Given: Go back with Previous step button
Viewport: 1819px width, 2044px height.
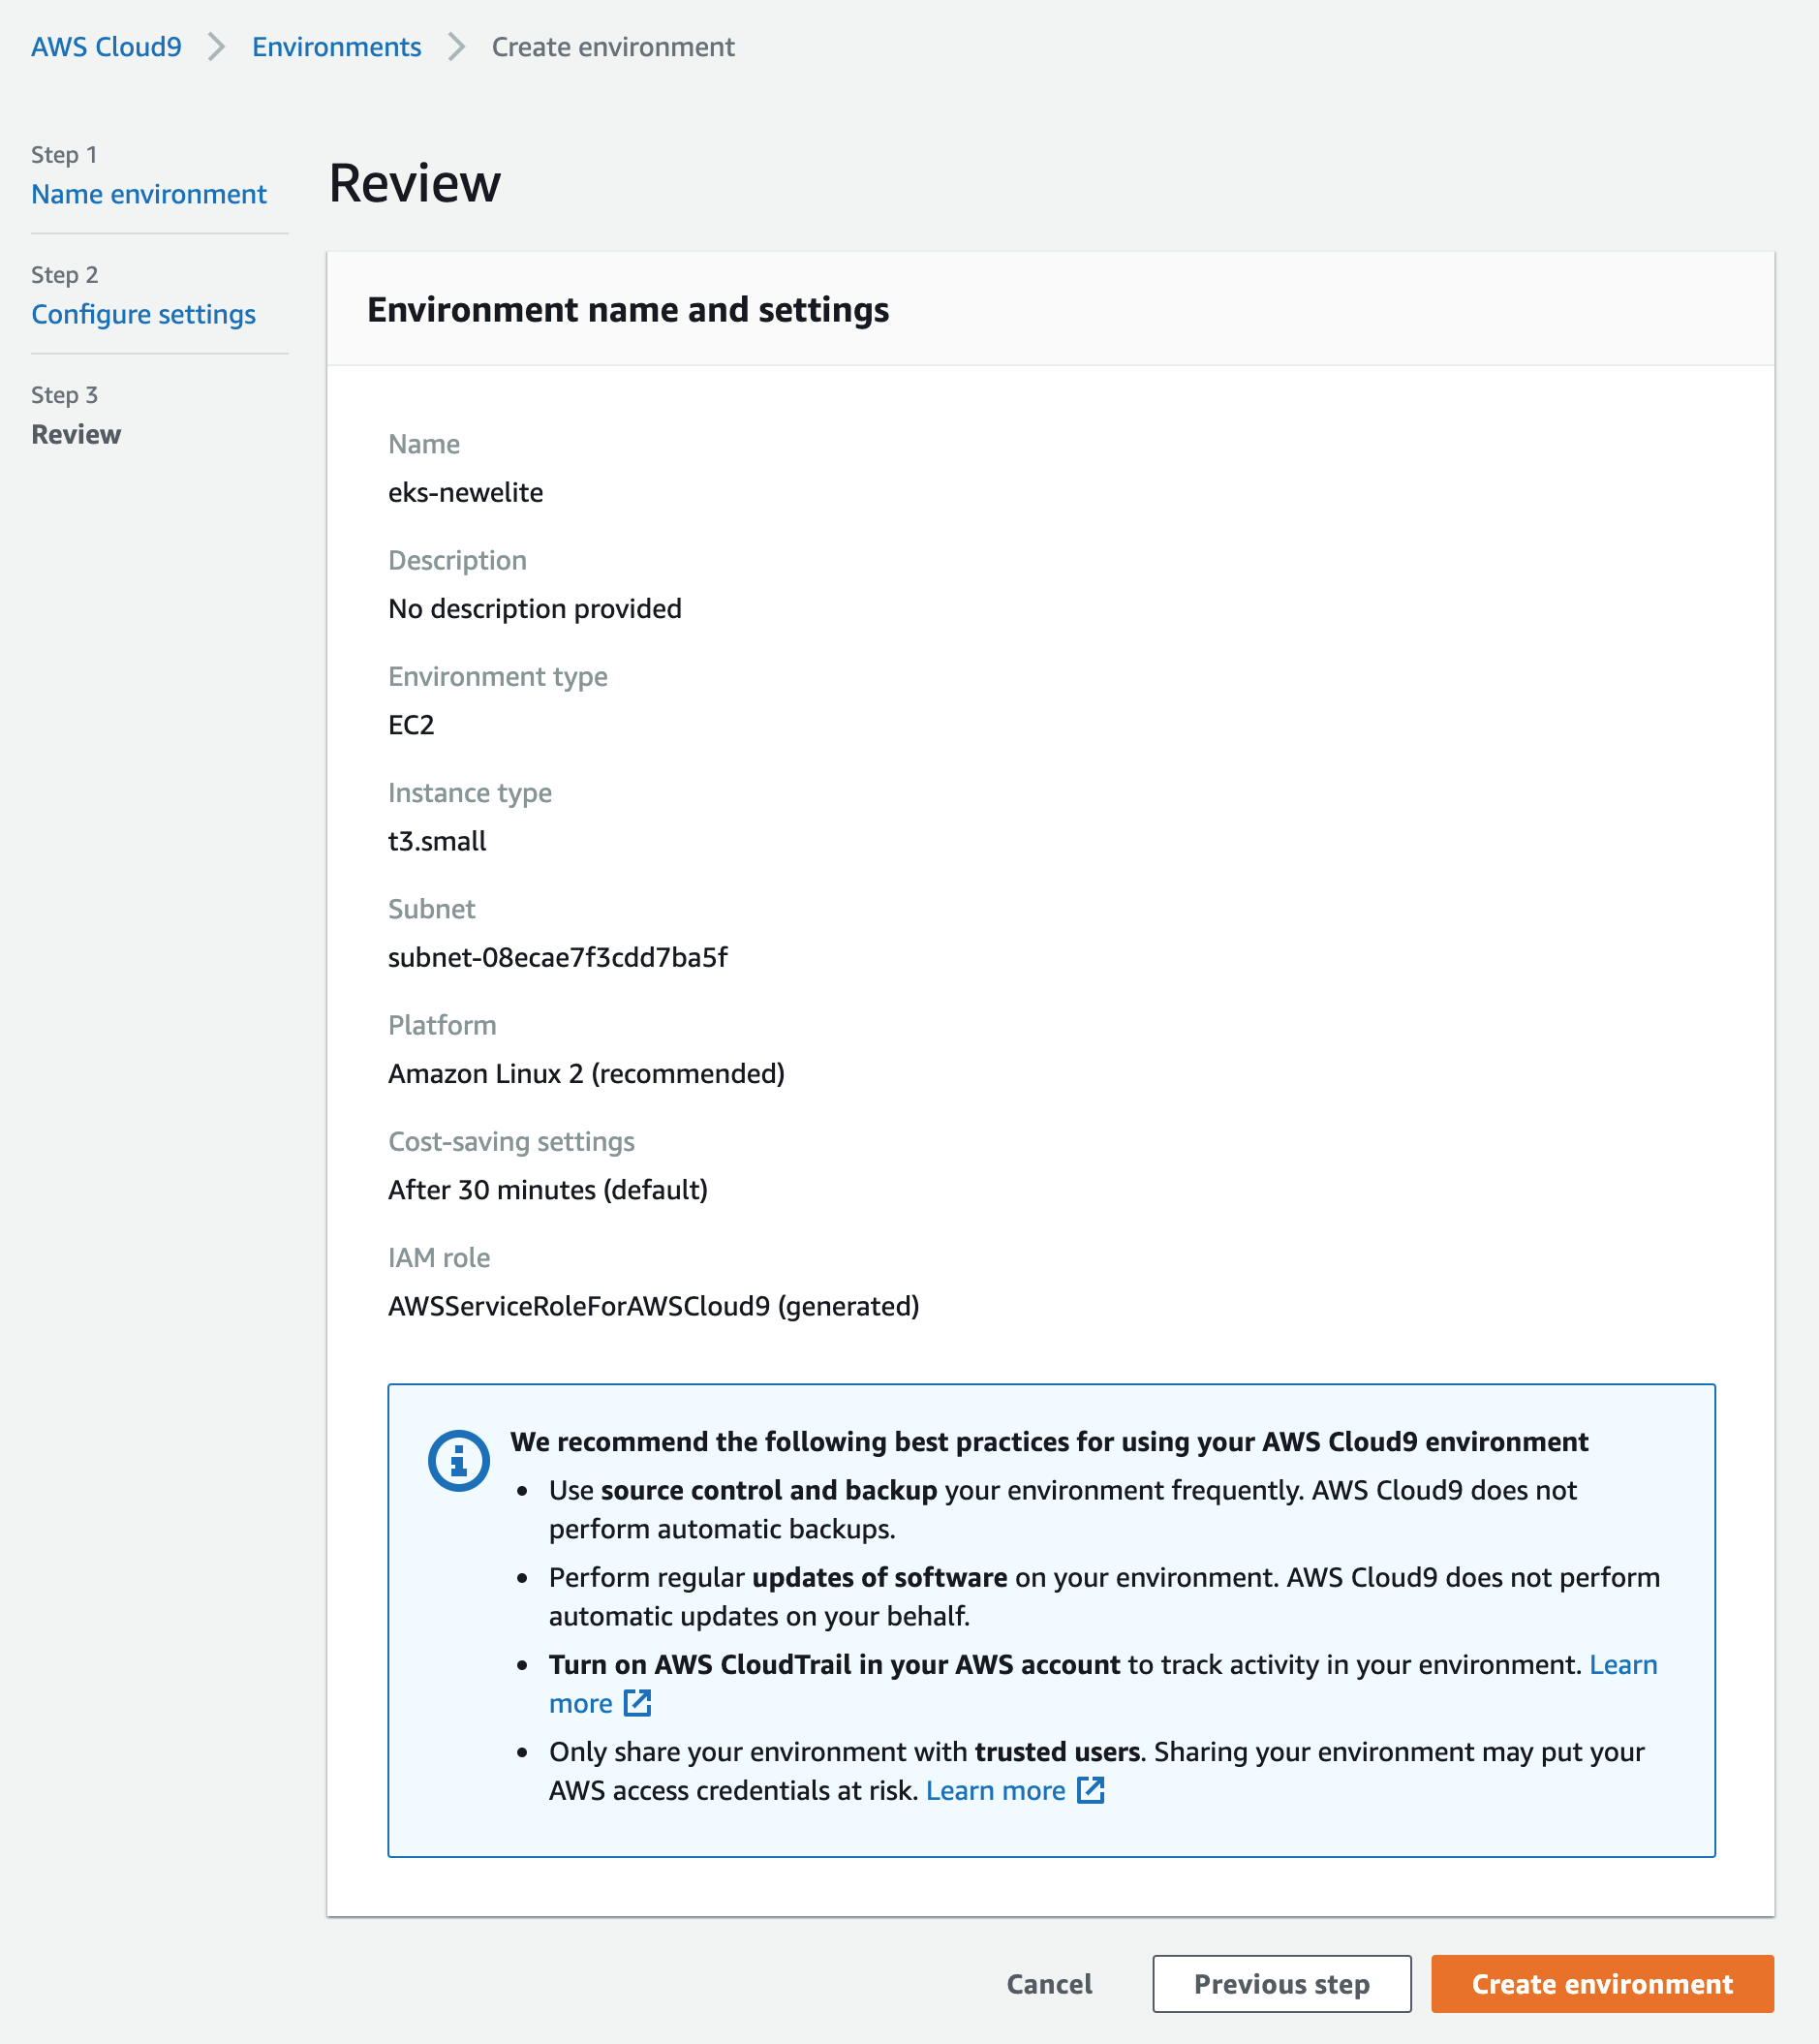Looking at the screenshot, I should click(1282, 1984).
